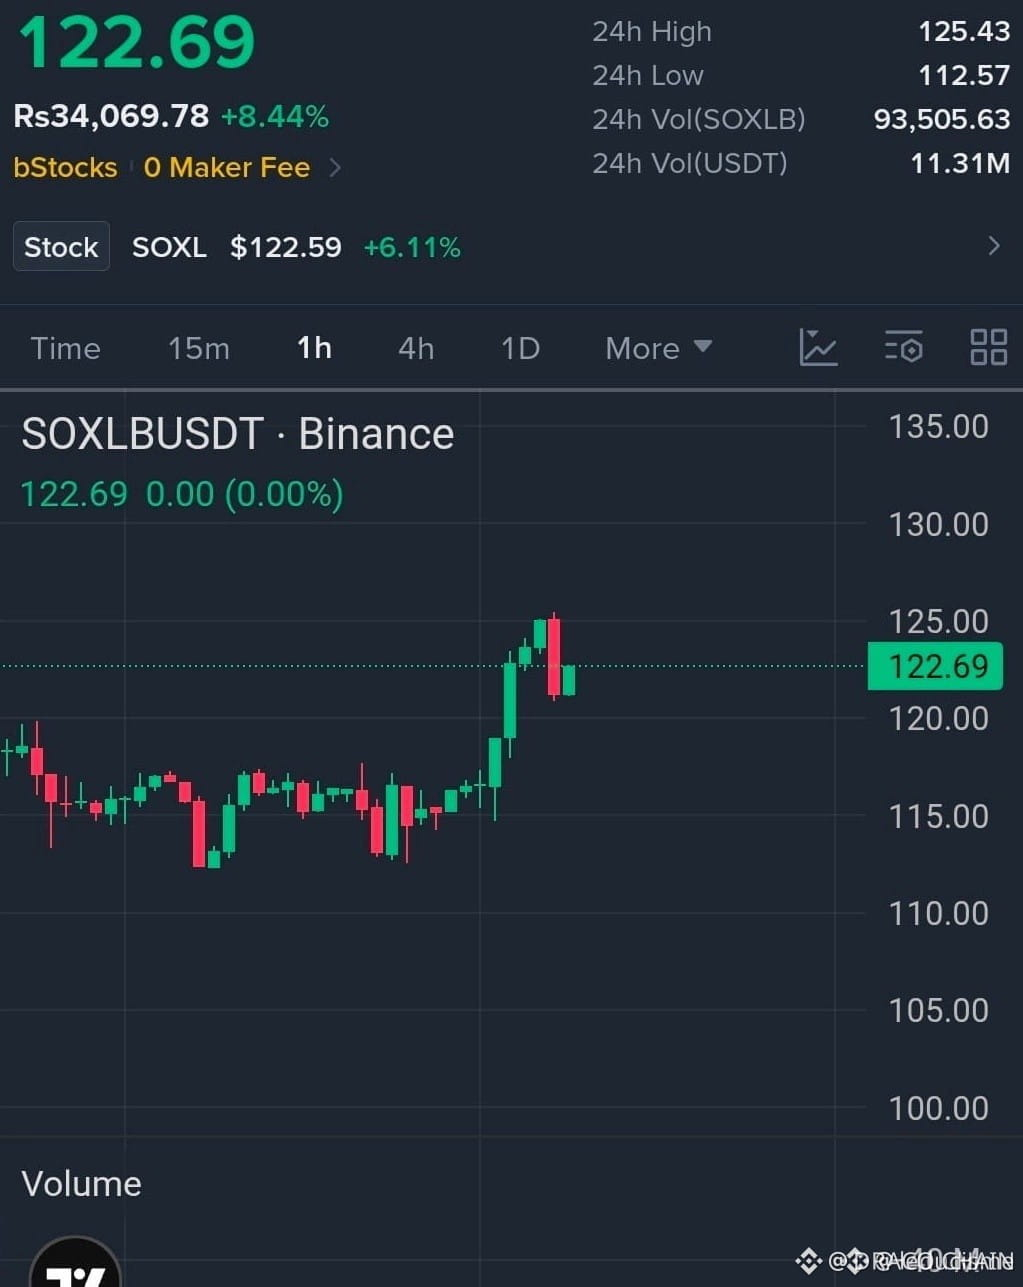1023x1287 pixels.
Task: Click the Rs34,069.78 converted price
Action: [x=111, y=117]
